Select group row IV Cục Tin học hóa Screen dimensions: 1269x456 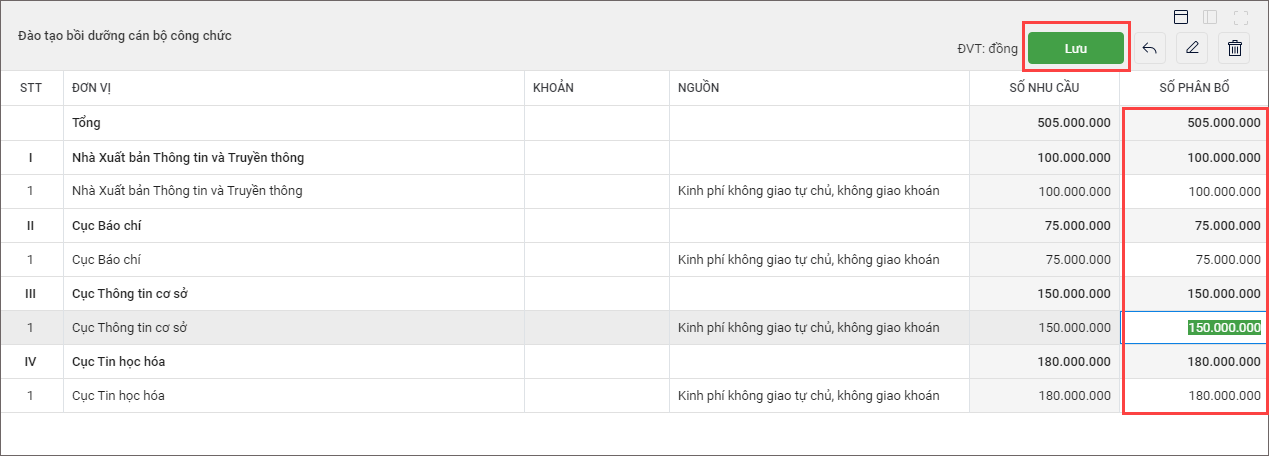coord(118,361)
